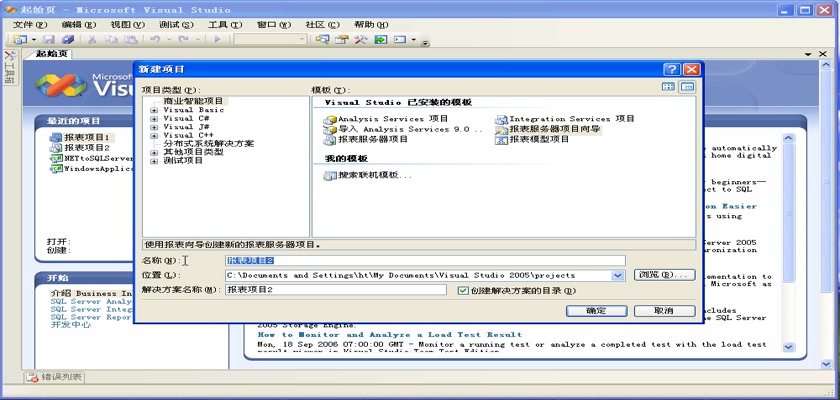The image size is (840, 400).
Task: Click the 错误列表 tab at the bottom
Action: 55,377
